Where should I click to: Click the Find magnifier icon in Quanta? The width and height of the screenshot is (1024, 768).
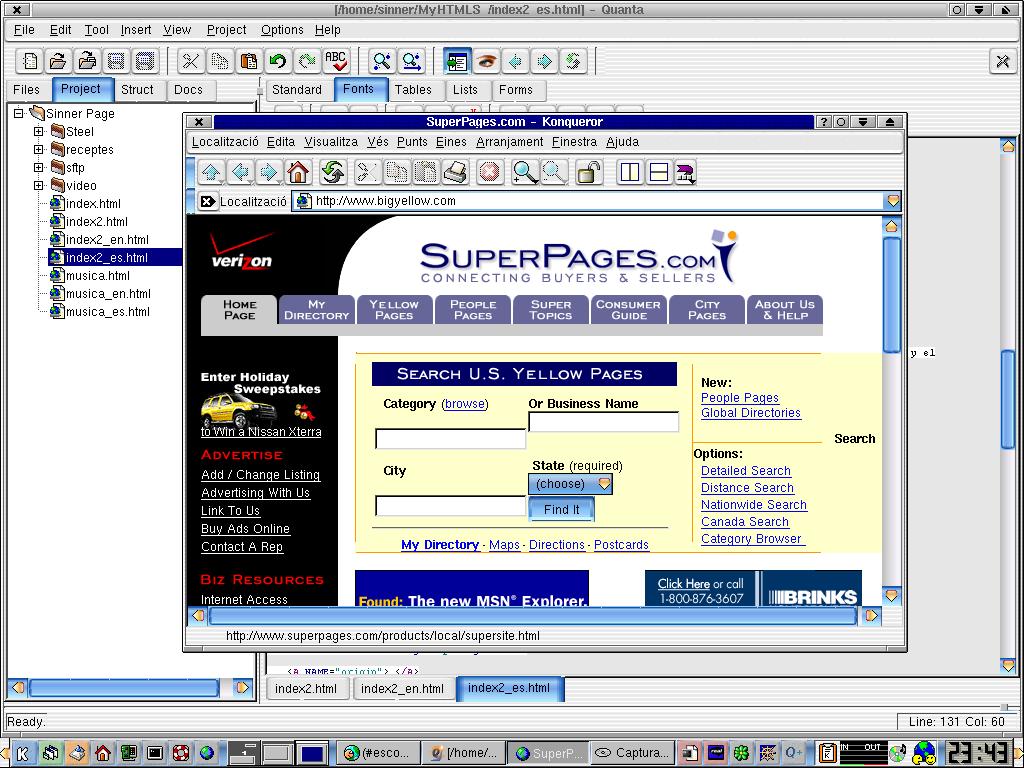click(x=381, y=61)
